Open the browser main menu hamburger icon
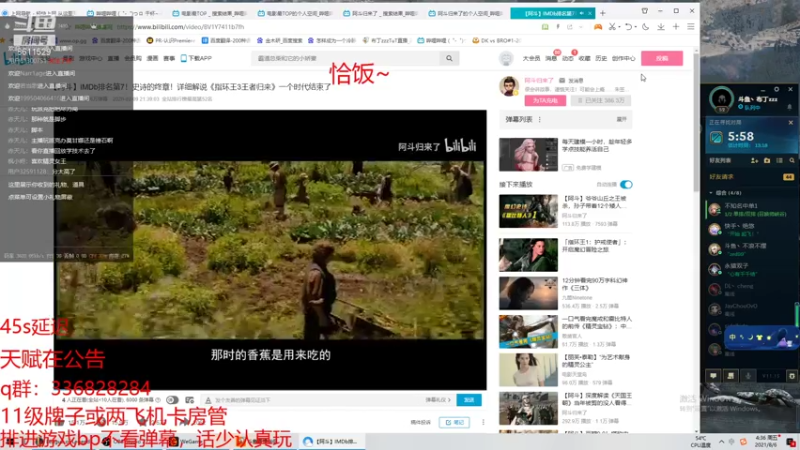The width and height of the screenshot is (800, 450). (x=691, y=27)
